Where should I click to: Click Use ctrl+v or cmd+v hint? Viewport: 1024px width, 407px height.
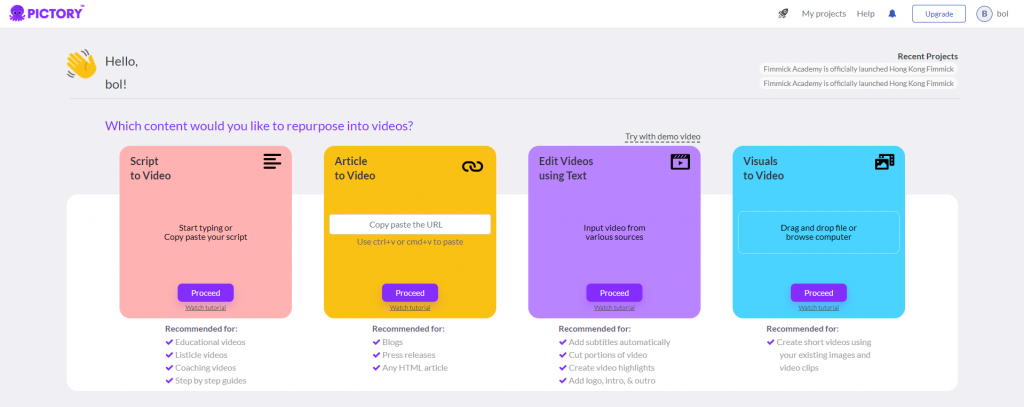coord(410,242)
